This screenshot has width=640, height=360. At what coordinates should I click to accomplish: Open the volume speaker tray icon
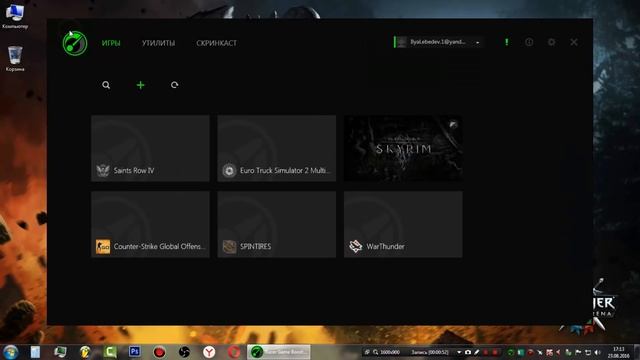(x=598, y=352)
